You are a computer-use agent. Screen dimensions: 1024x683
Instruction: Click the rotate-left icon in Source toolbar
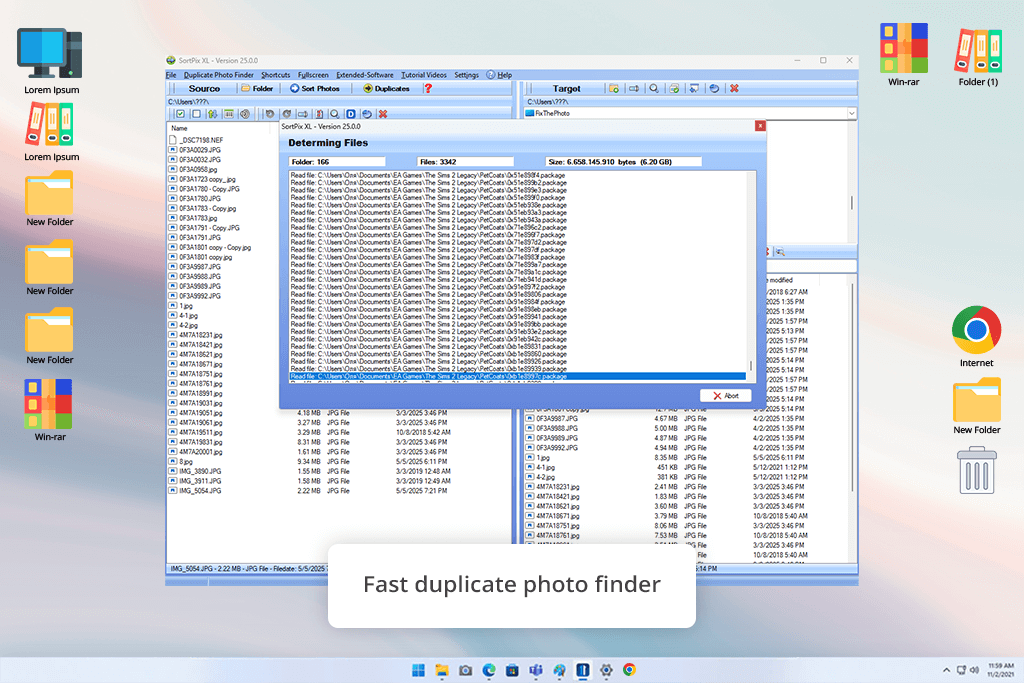click(270, 114)
